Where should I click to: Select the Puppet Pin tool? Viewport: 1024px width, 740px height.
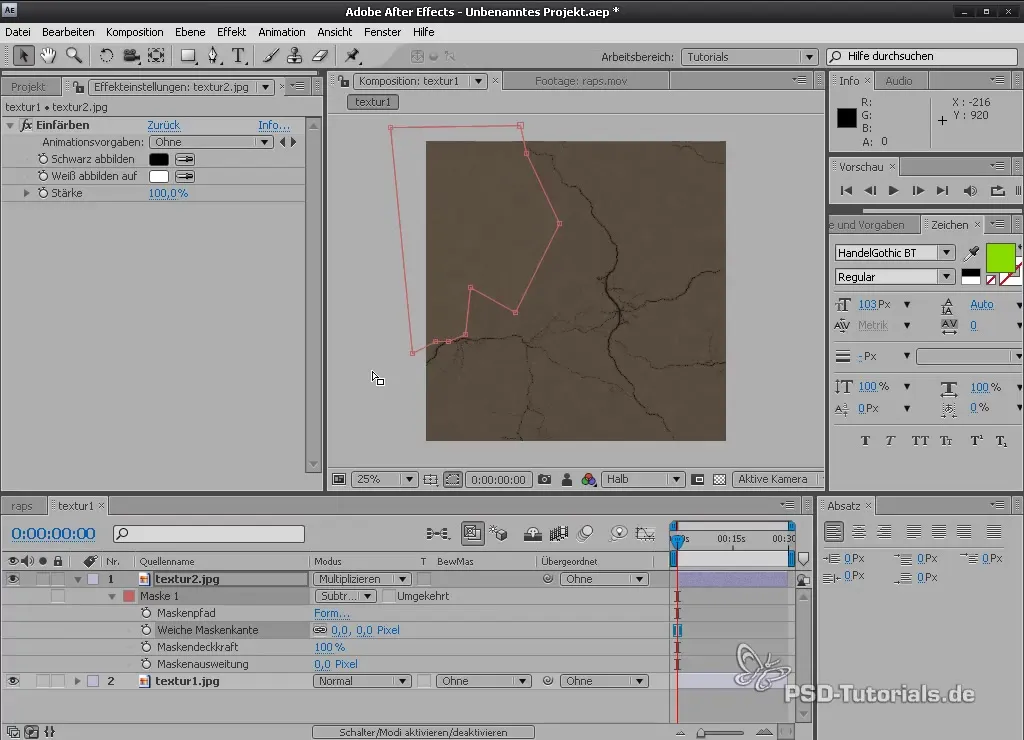pos(353,56)
